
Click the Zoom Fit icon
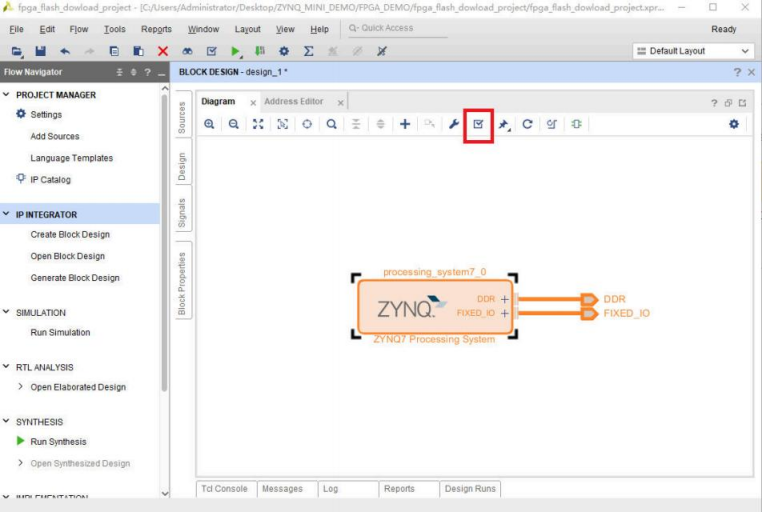pos(258,124)
